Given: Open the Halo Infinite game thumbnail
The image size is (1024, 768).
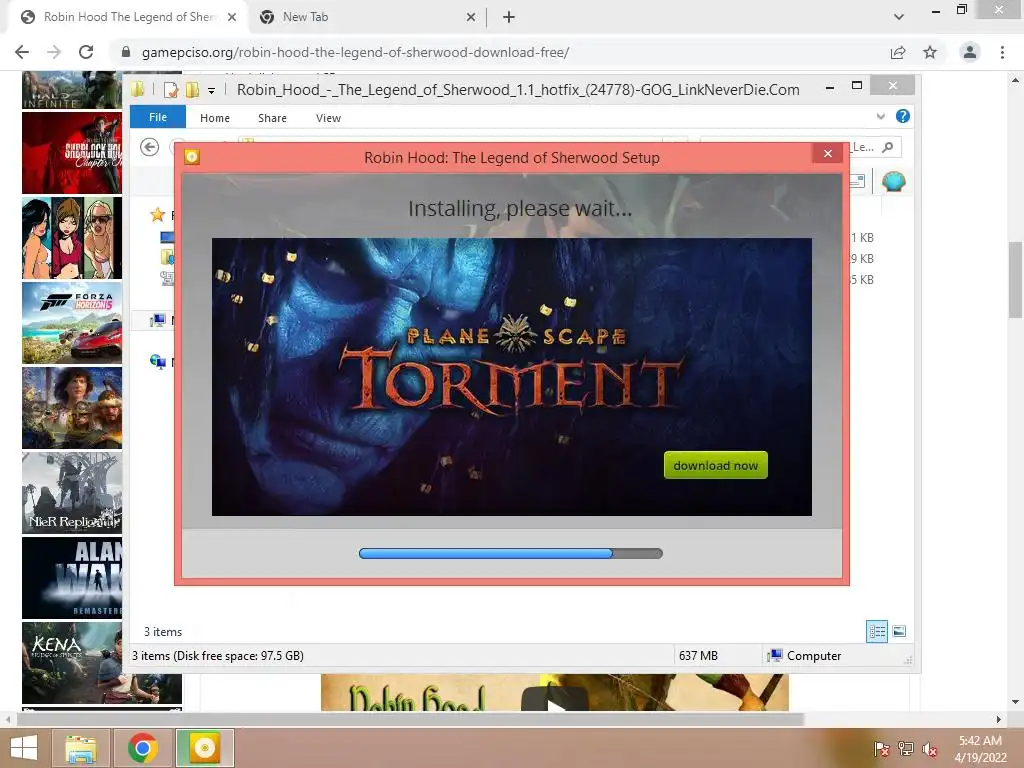Looking at the screenshot, I should point(72,89).
